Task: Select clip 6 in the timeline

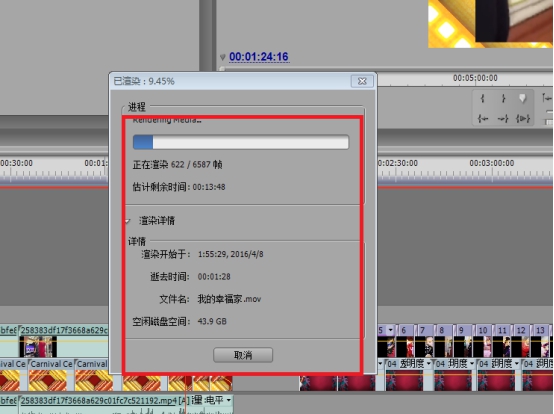Action: click(406, 341)
